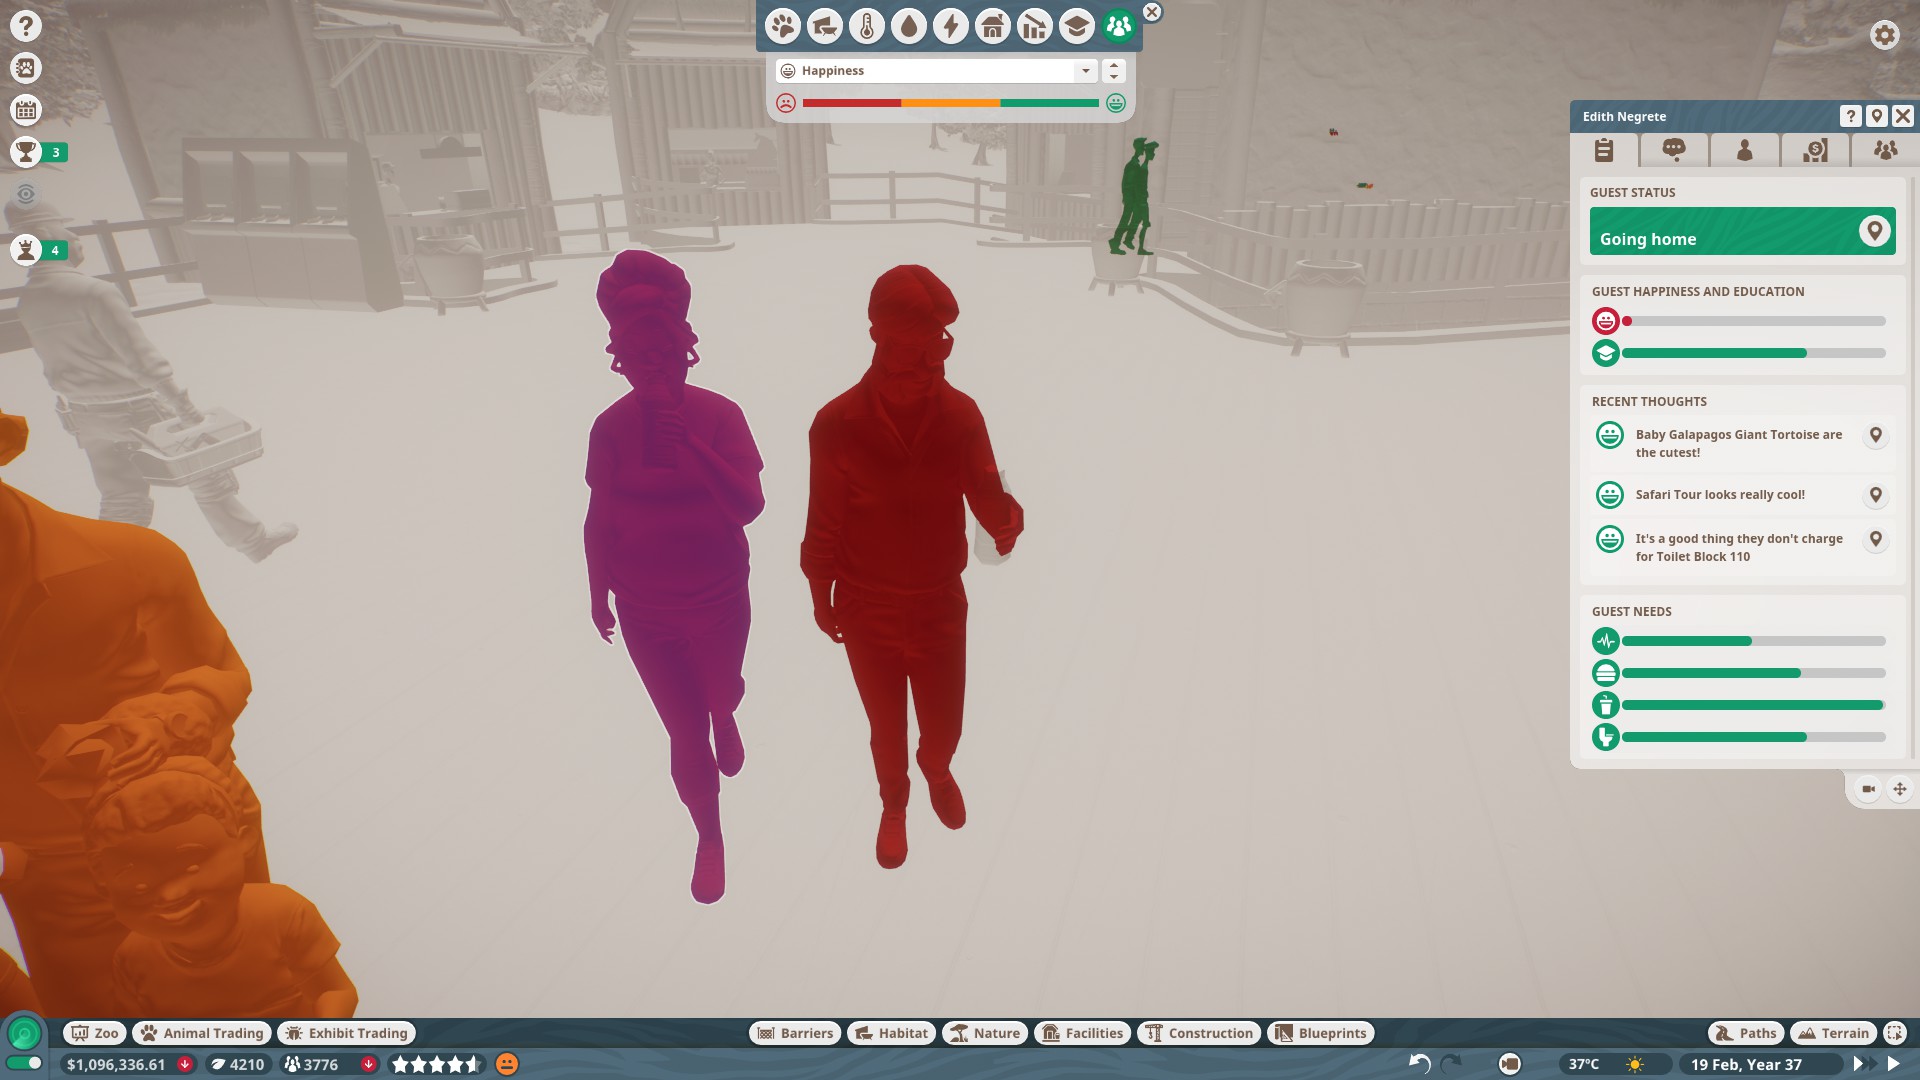Open the Zoo menu
This screenshot has width=1920, height=1080.
95,1033
